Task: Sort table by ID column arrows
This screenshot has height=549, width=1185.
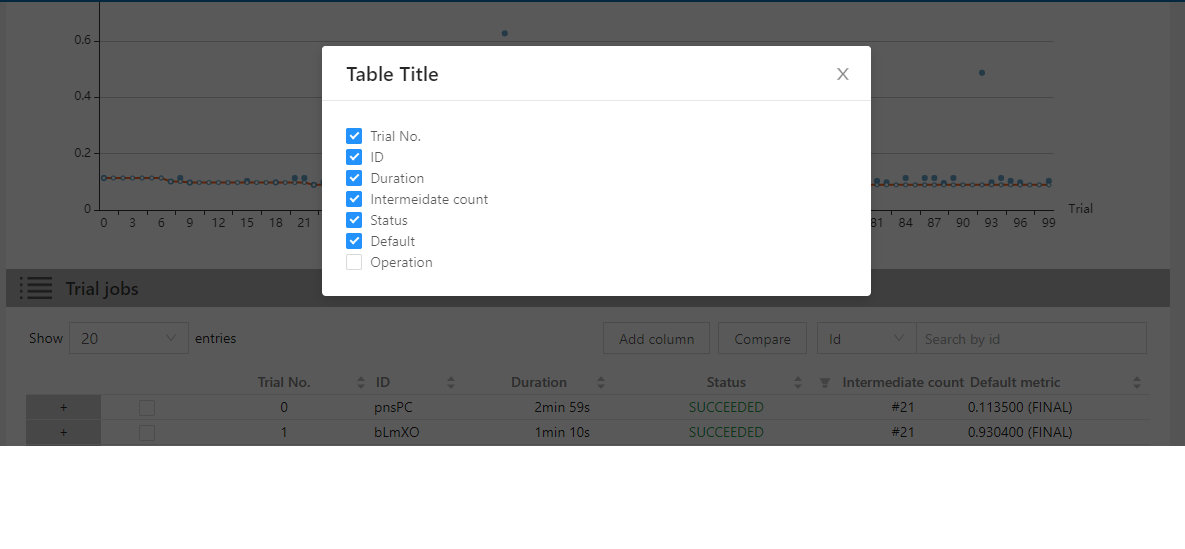Action: pyautogui.click(x=451, y=383)
